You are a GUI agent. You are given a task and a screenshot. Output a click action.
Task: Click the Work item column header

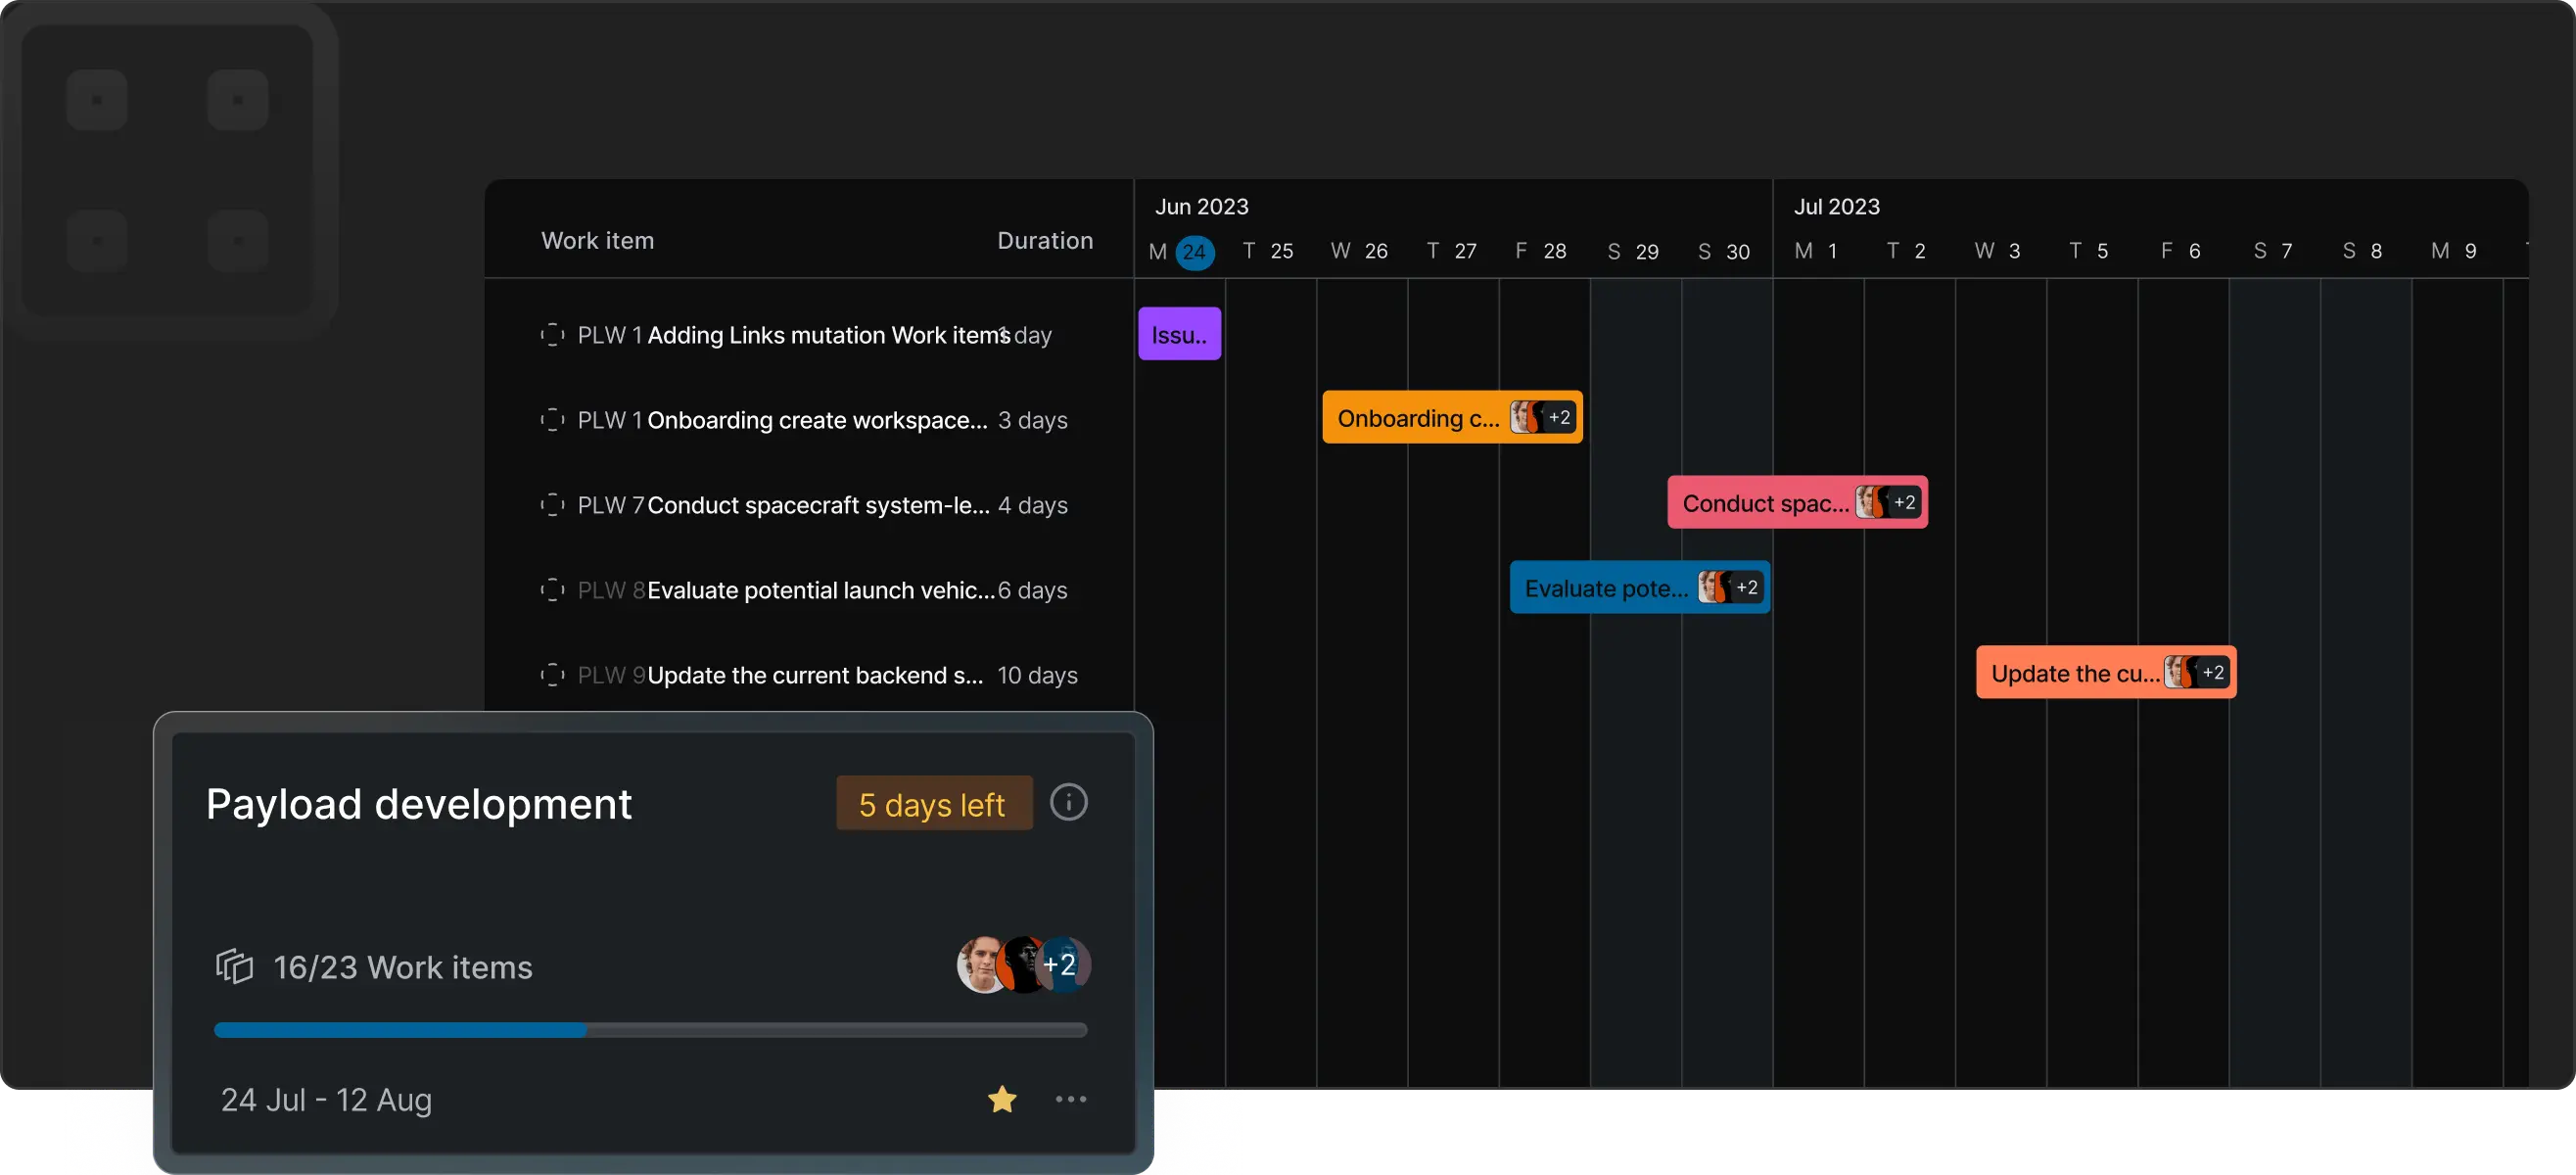597,241
